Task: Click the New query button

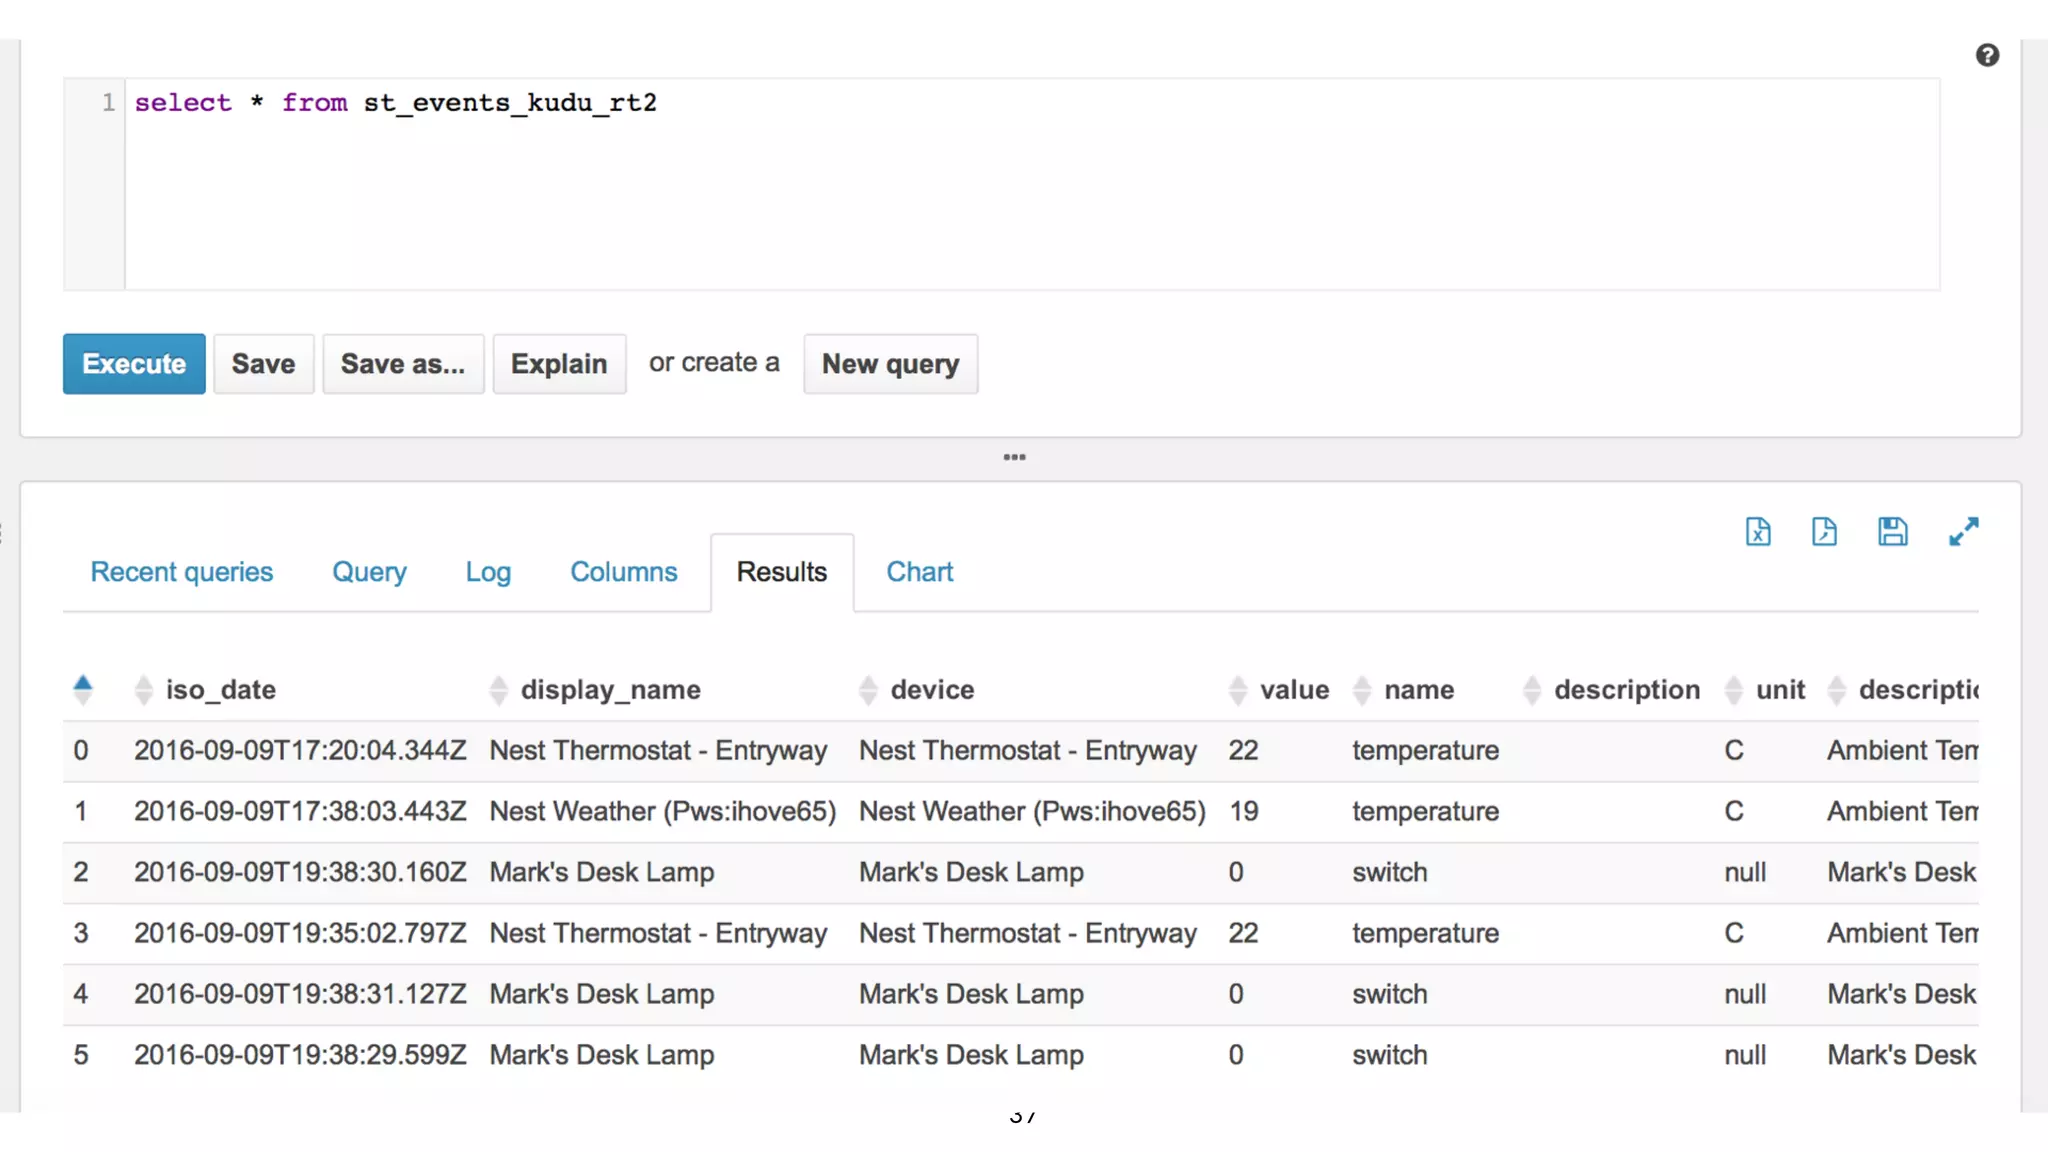Action: (x=890, y=364)
